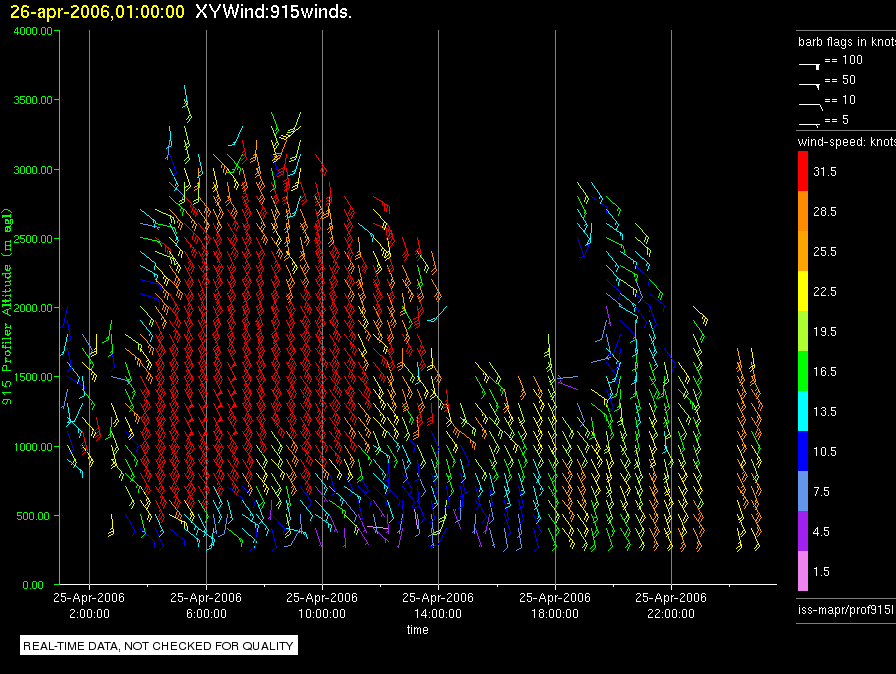Viewport: 896px width, 674px height.
Task: Click the iss-mapr/prof915 source label
Action: (x=845, y=610)
